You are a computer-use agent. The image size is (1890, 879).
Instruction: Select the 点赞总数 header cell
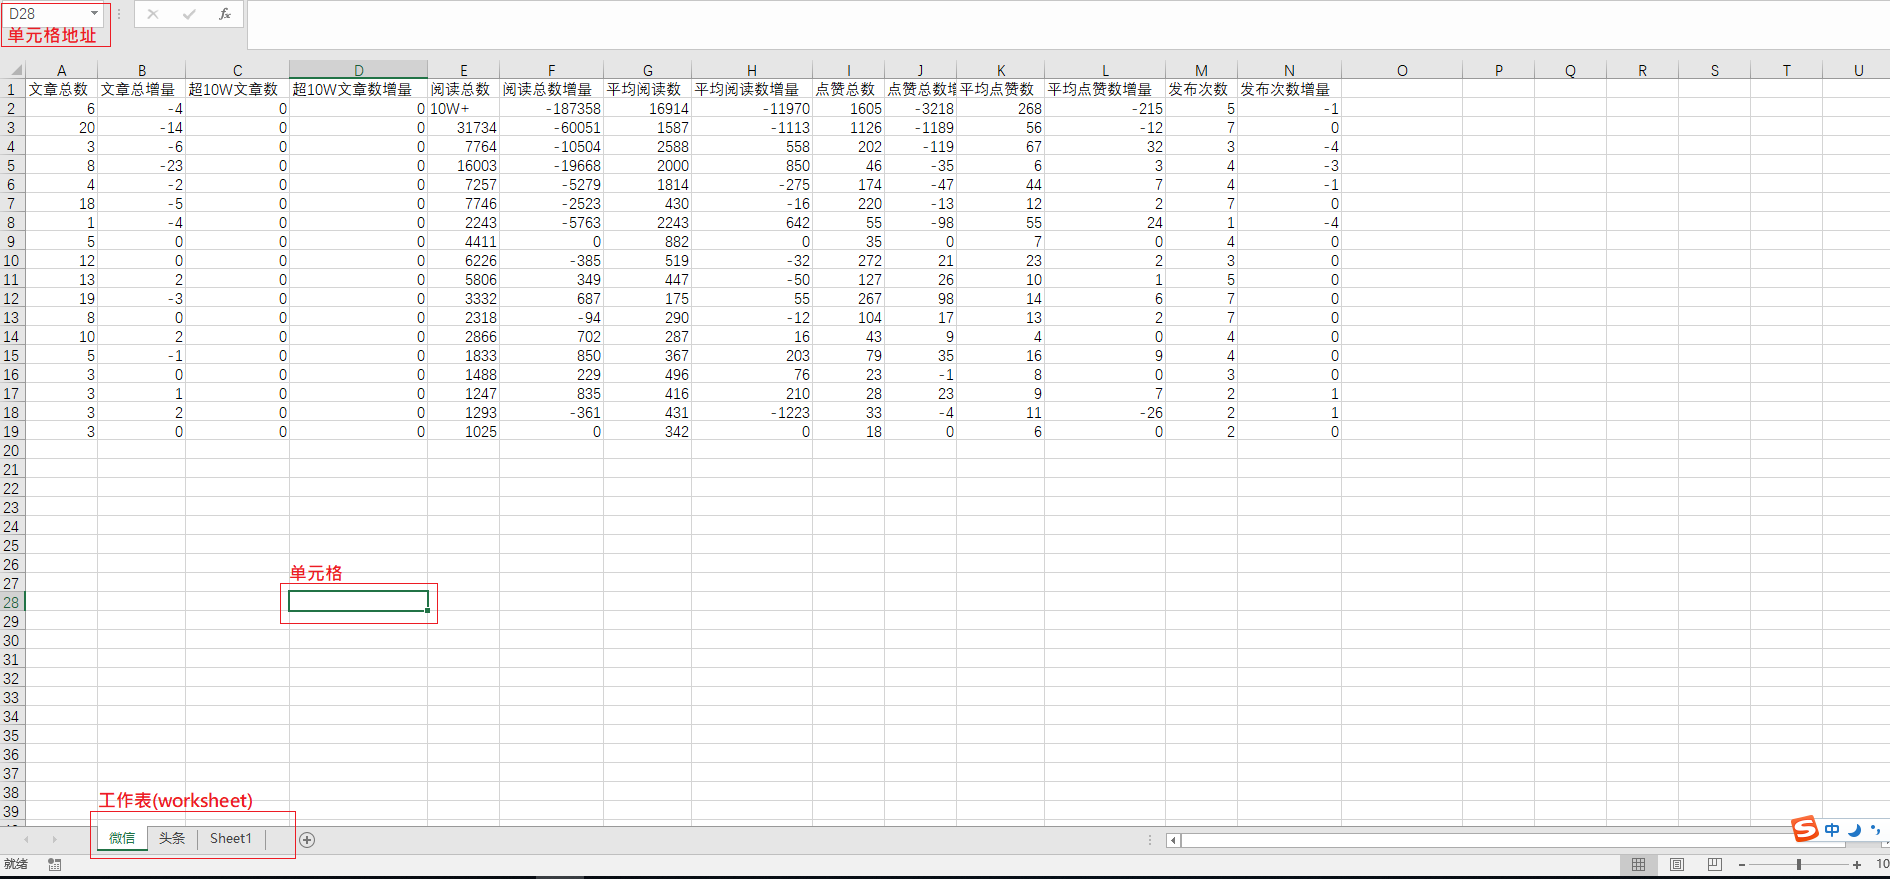coord(849,90)
